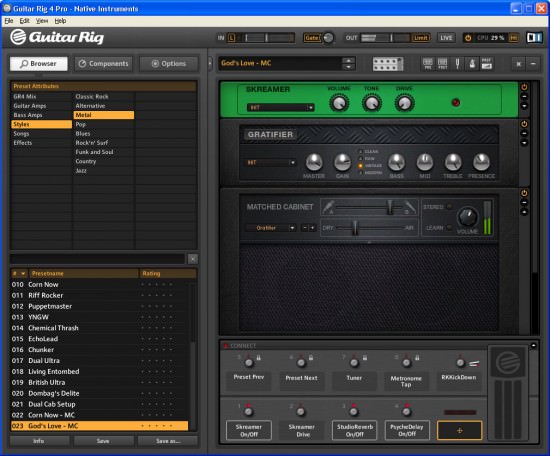The image size is (550, 456).
Task: Clear the preset search with X icon
Action: click(x=193, y=259)
